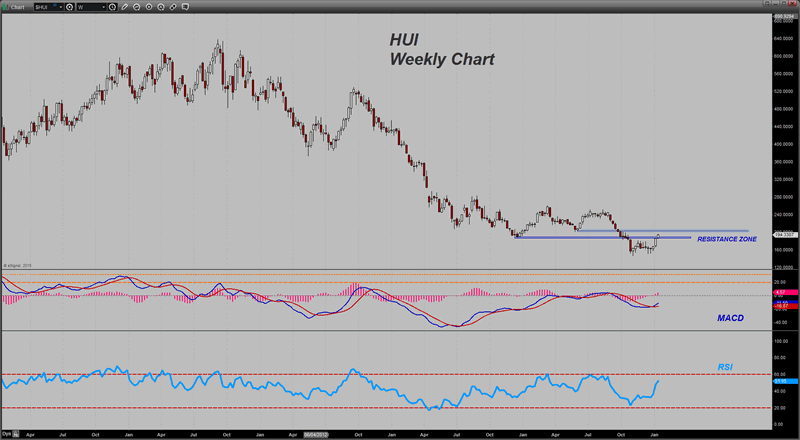This screenshot has height=440, width=800.
Task: Click the clock icon beside the W interval
Action: coord(112,7)
